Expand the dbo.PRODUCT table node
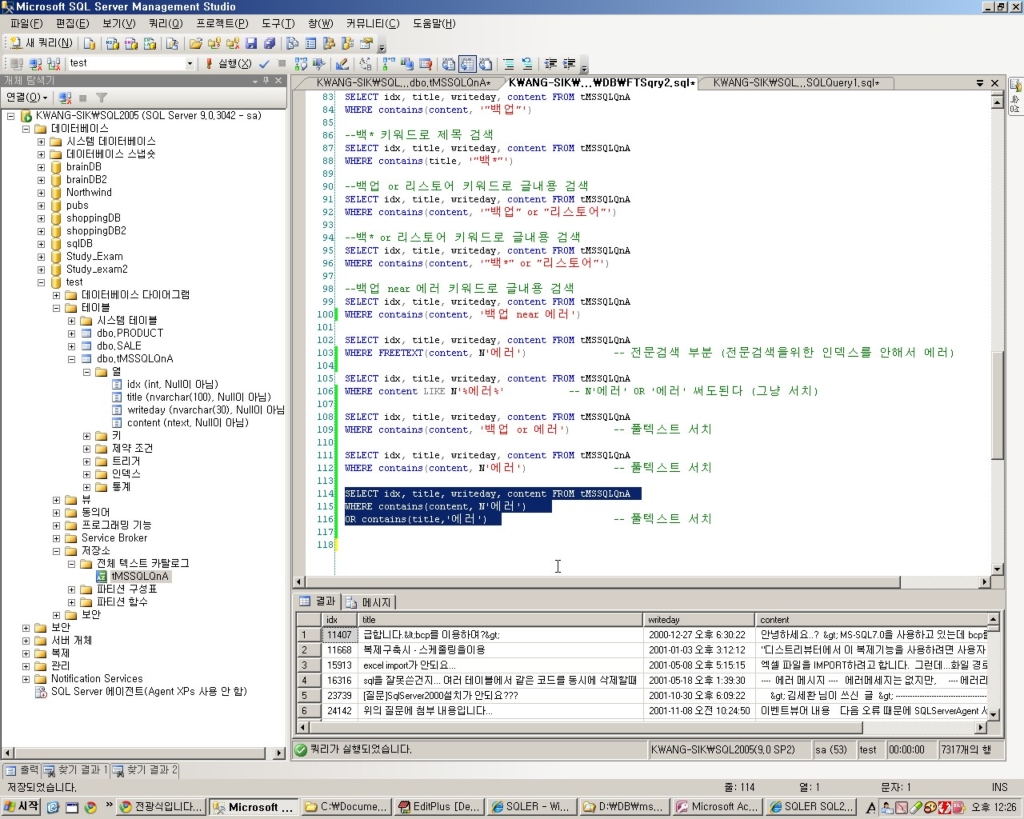 coord(71,334)
